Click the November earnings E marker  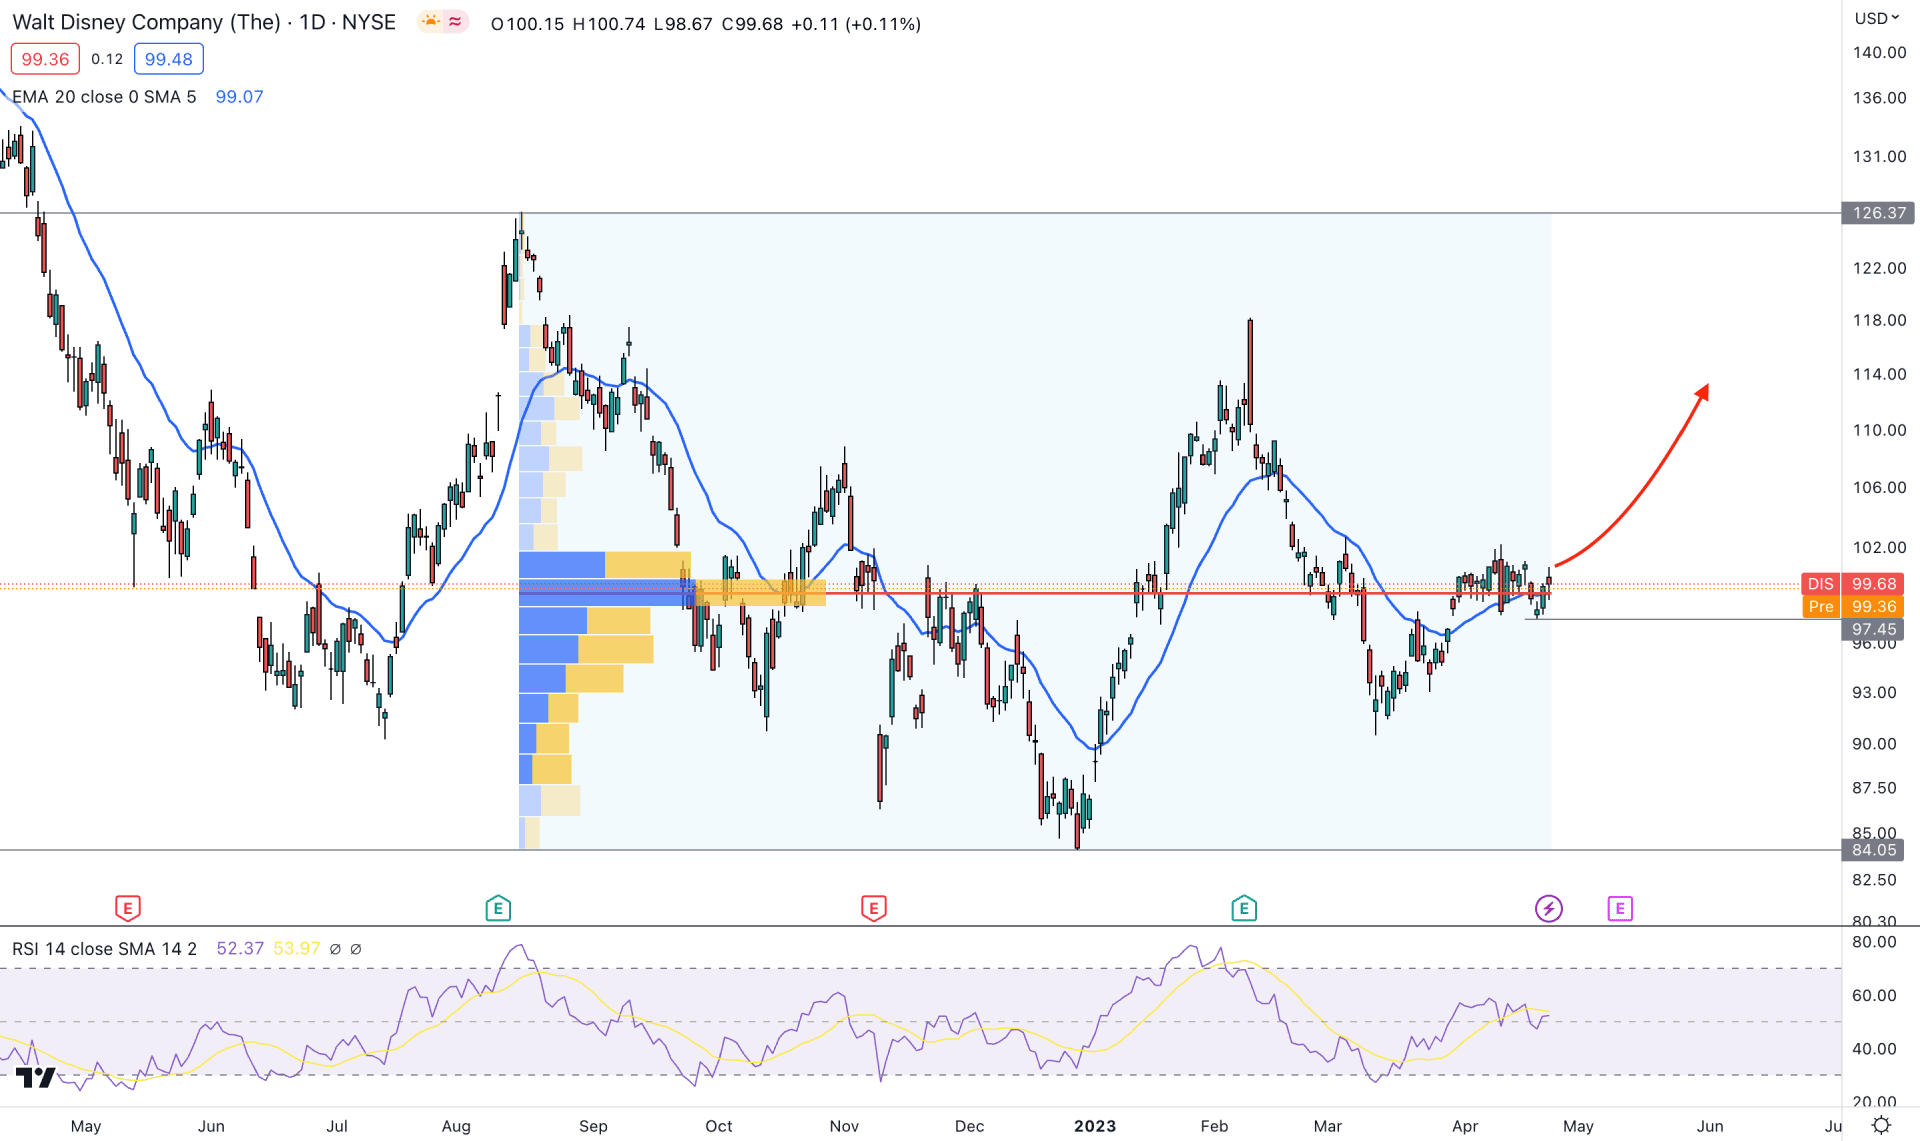tap(873, 908)
